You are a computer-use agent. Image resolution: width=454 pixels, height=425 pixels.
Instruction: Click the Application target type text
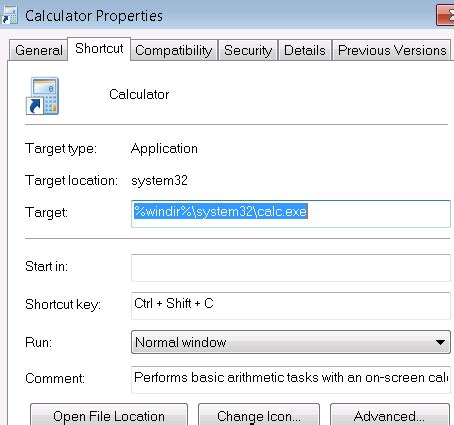[164, 149]
